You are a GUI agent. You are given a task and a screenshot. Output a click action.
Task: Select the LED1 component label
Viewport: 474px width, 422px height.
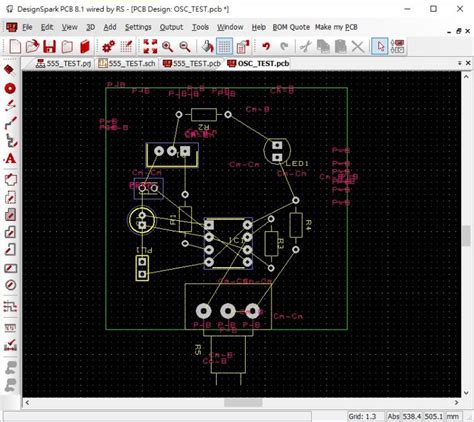[297, 164]
